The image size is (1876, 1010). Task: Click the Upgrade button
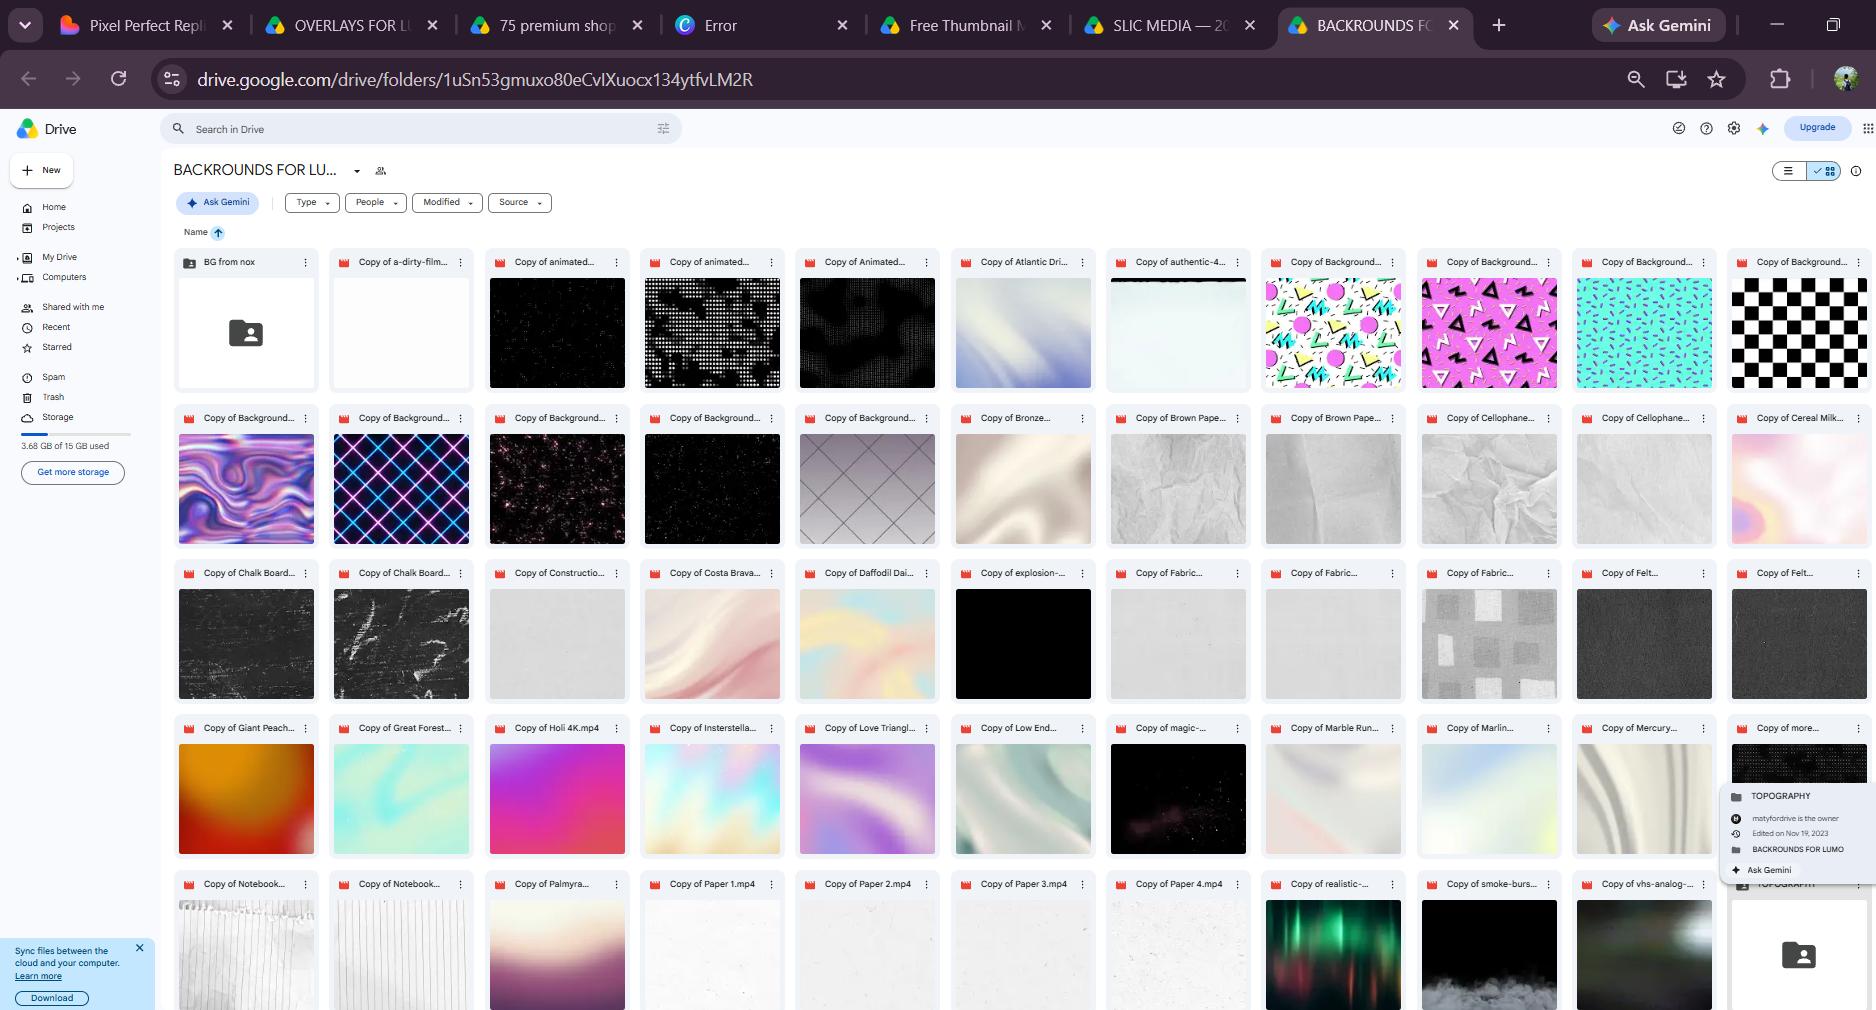(1817, 128)
